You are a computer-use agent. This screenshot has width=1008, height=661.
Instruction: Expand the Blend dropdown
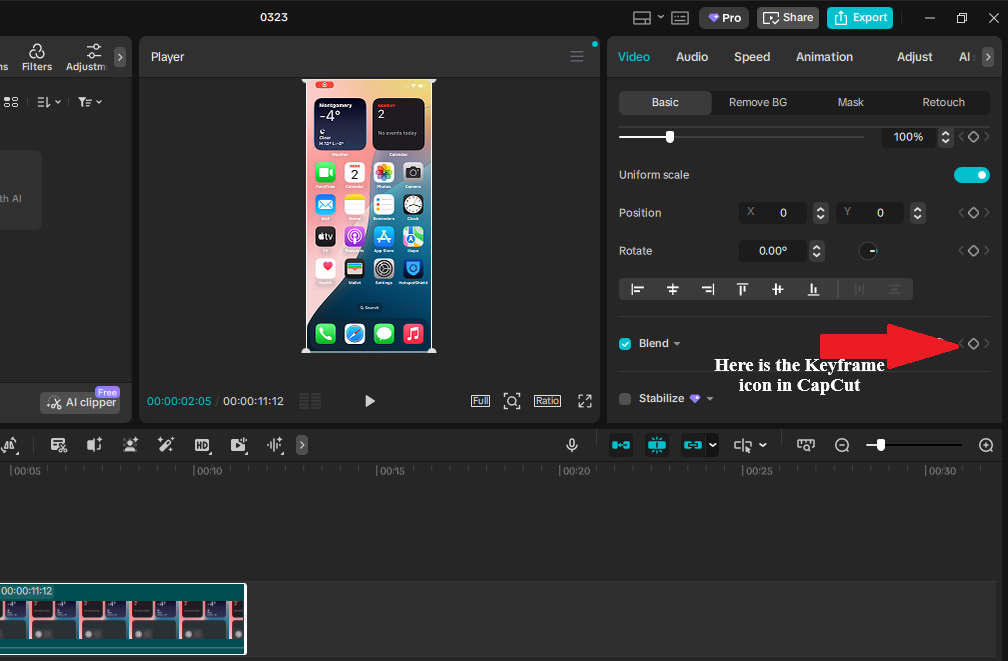[677, 343]
